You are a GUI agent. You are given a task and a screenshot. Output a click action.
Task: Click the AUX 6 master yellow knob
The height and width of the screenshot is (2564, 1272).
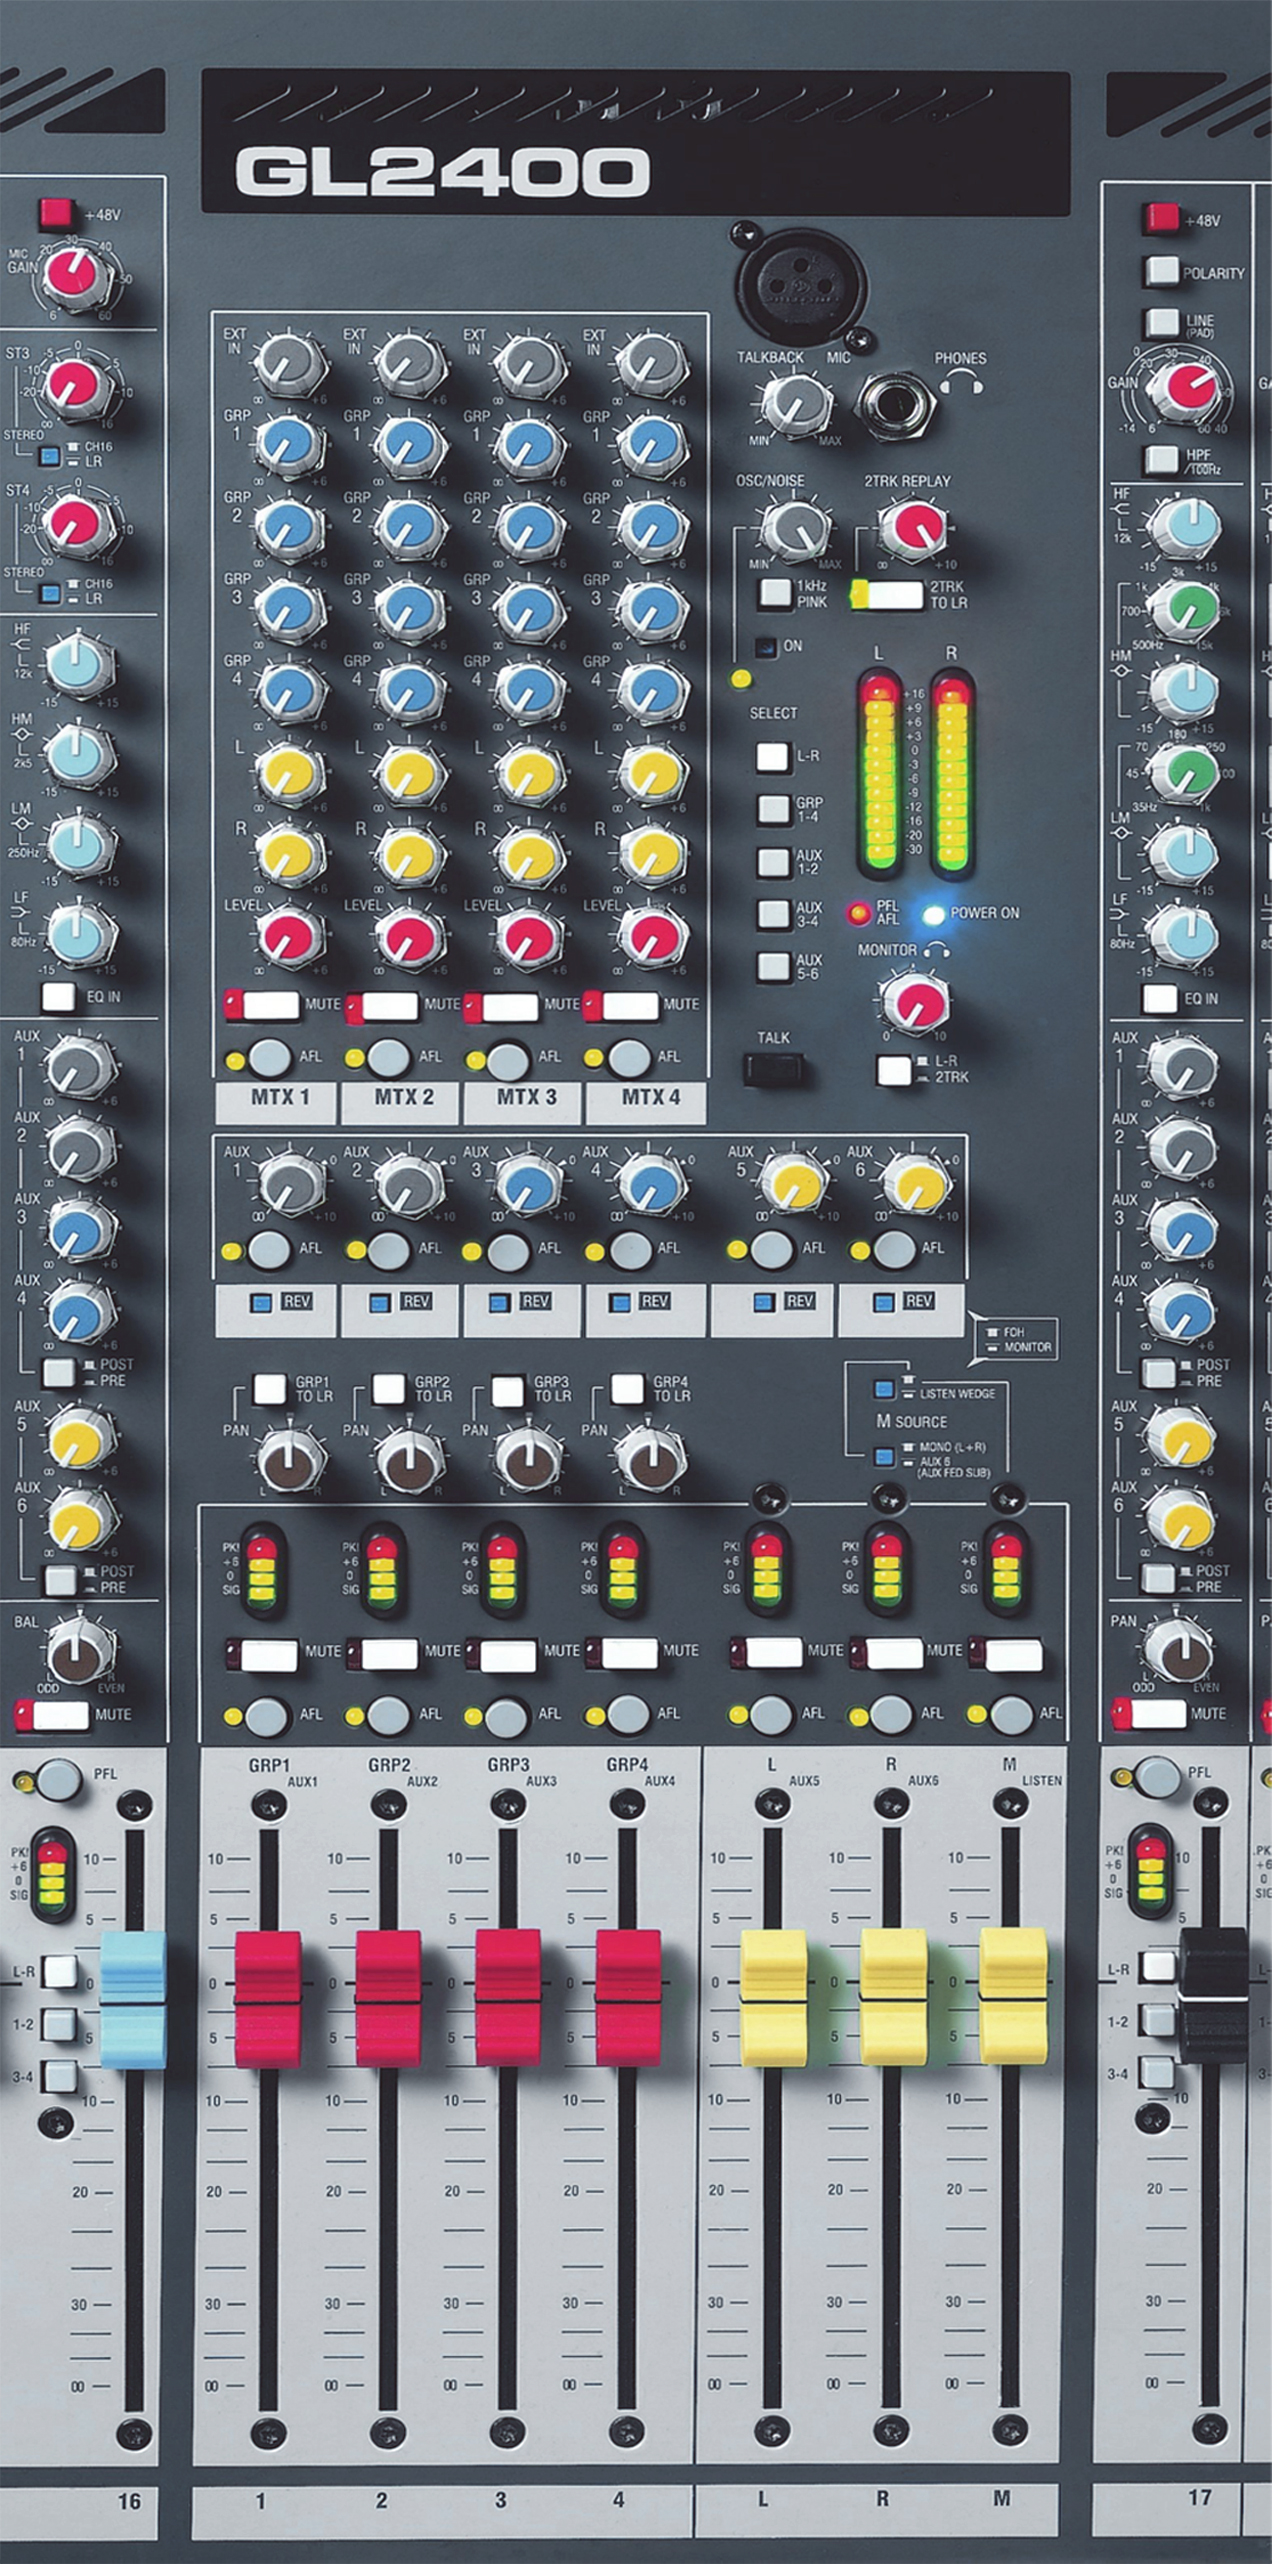(x=914, y=1184)
